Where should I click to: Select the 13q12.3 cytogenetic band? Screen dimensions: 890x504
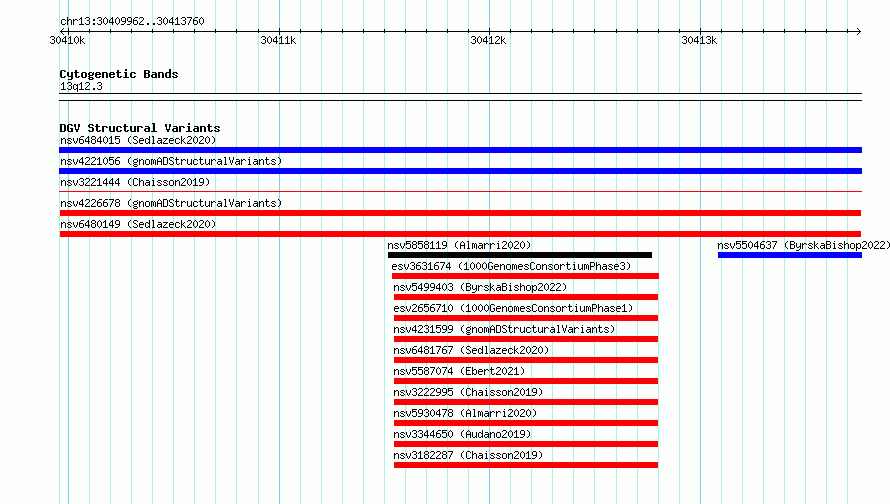coord(460,97)
